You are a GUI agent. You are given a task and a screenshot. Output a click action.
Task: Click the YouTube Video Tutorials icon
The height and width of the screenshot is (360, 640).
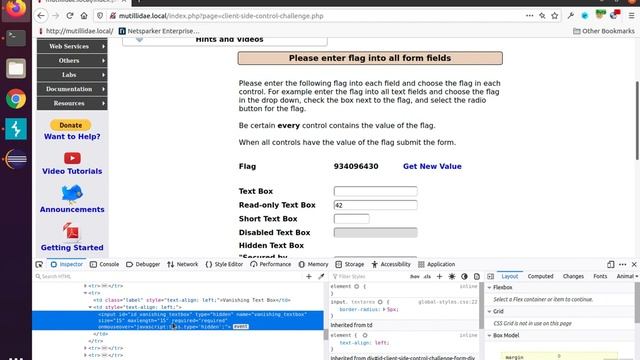click(x=72, y=158)
